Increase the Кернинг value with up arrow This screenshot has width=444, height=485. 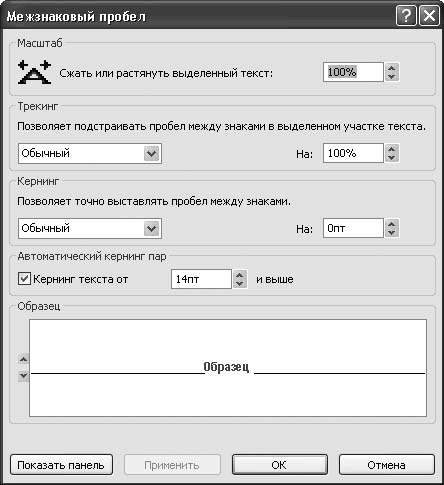(392, 224)
